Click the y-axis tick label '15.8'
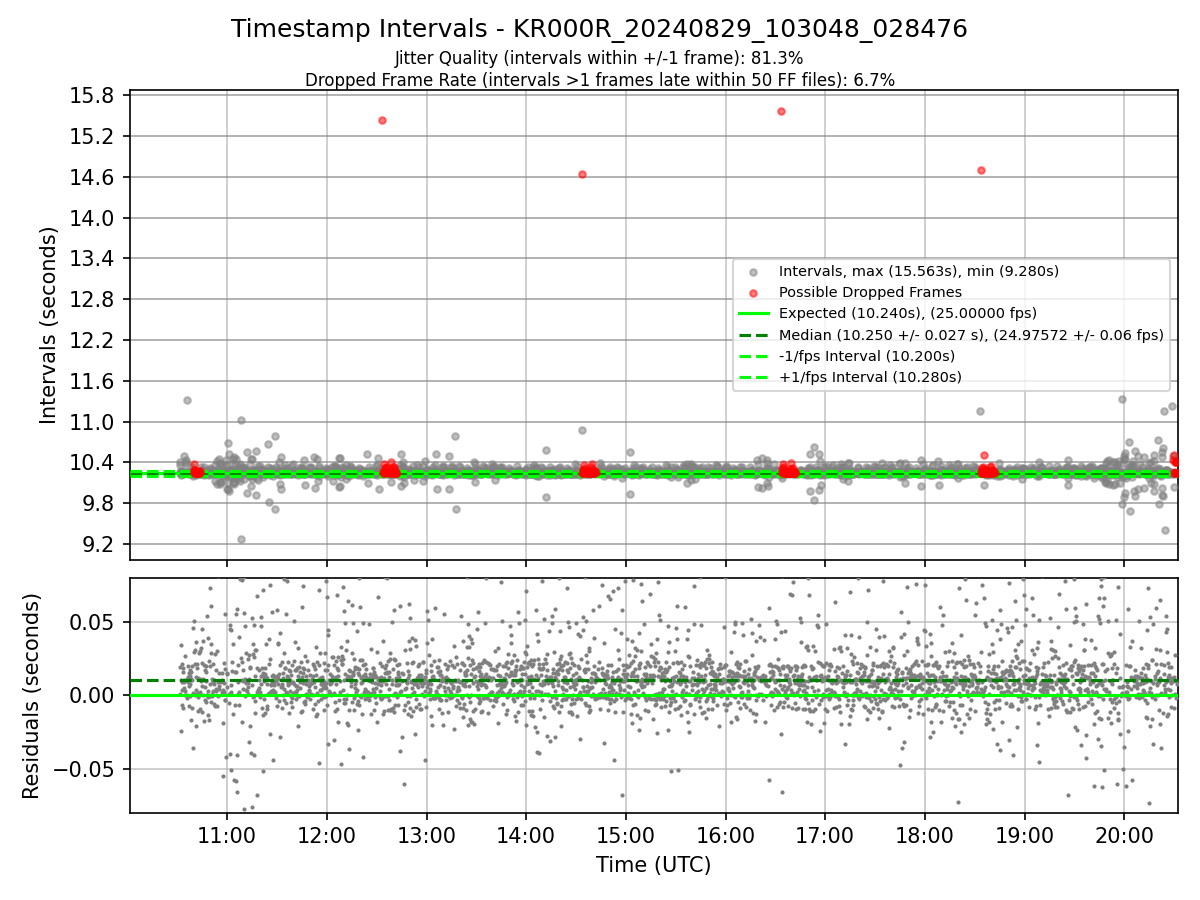This screenshot has width=1200, height=900. pyautogui.click(x=93, y=96)
